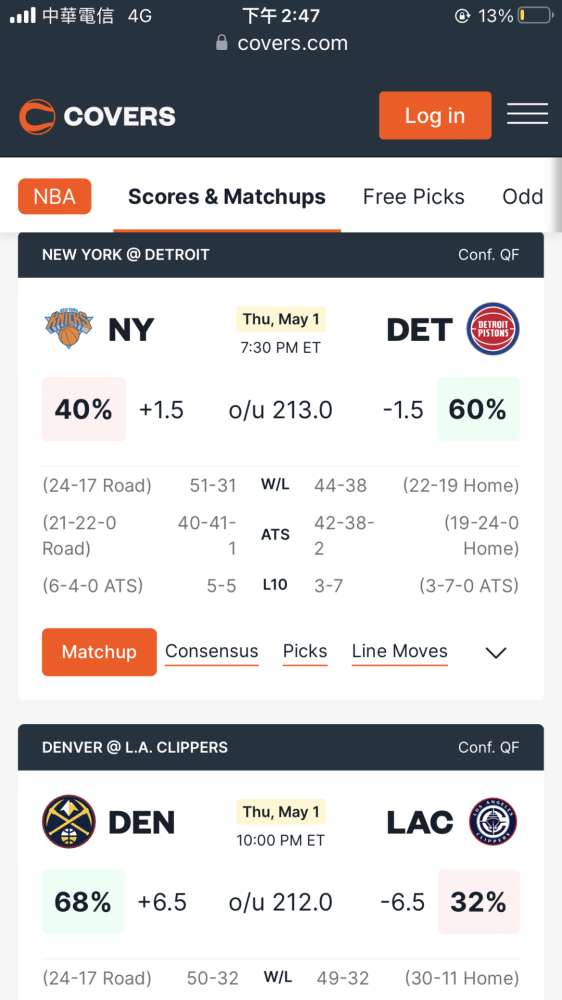Open the NBA league selector
562x1000 pixels.
(55, 196)
